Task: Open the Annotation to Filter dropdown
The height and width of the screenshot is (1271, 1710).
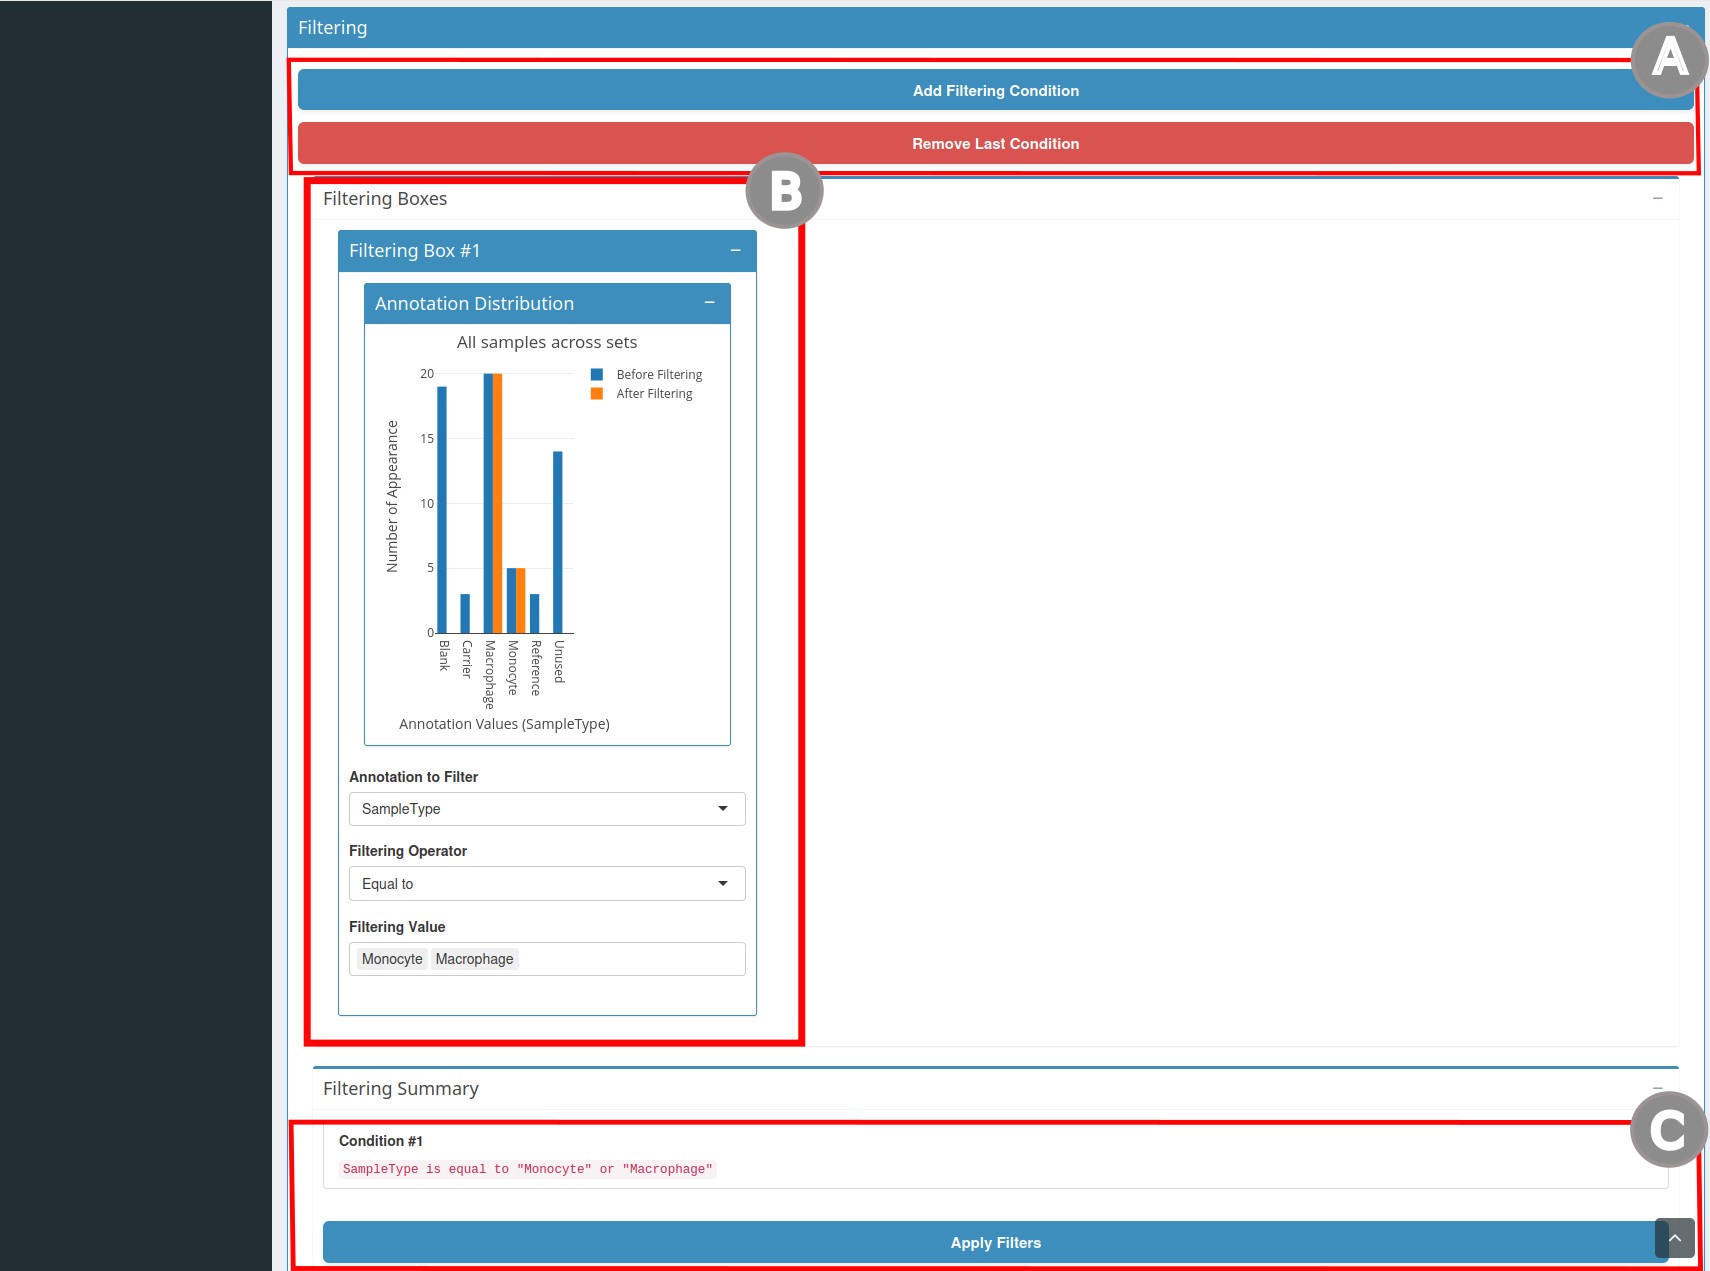Action: point(547,809)
